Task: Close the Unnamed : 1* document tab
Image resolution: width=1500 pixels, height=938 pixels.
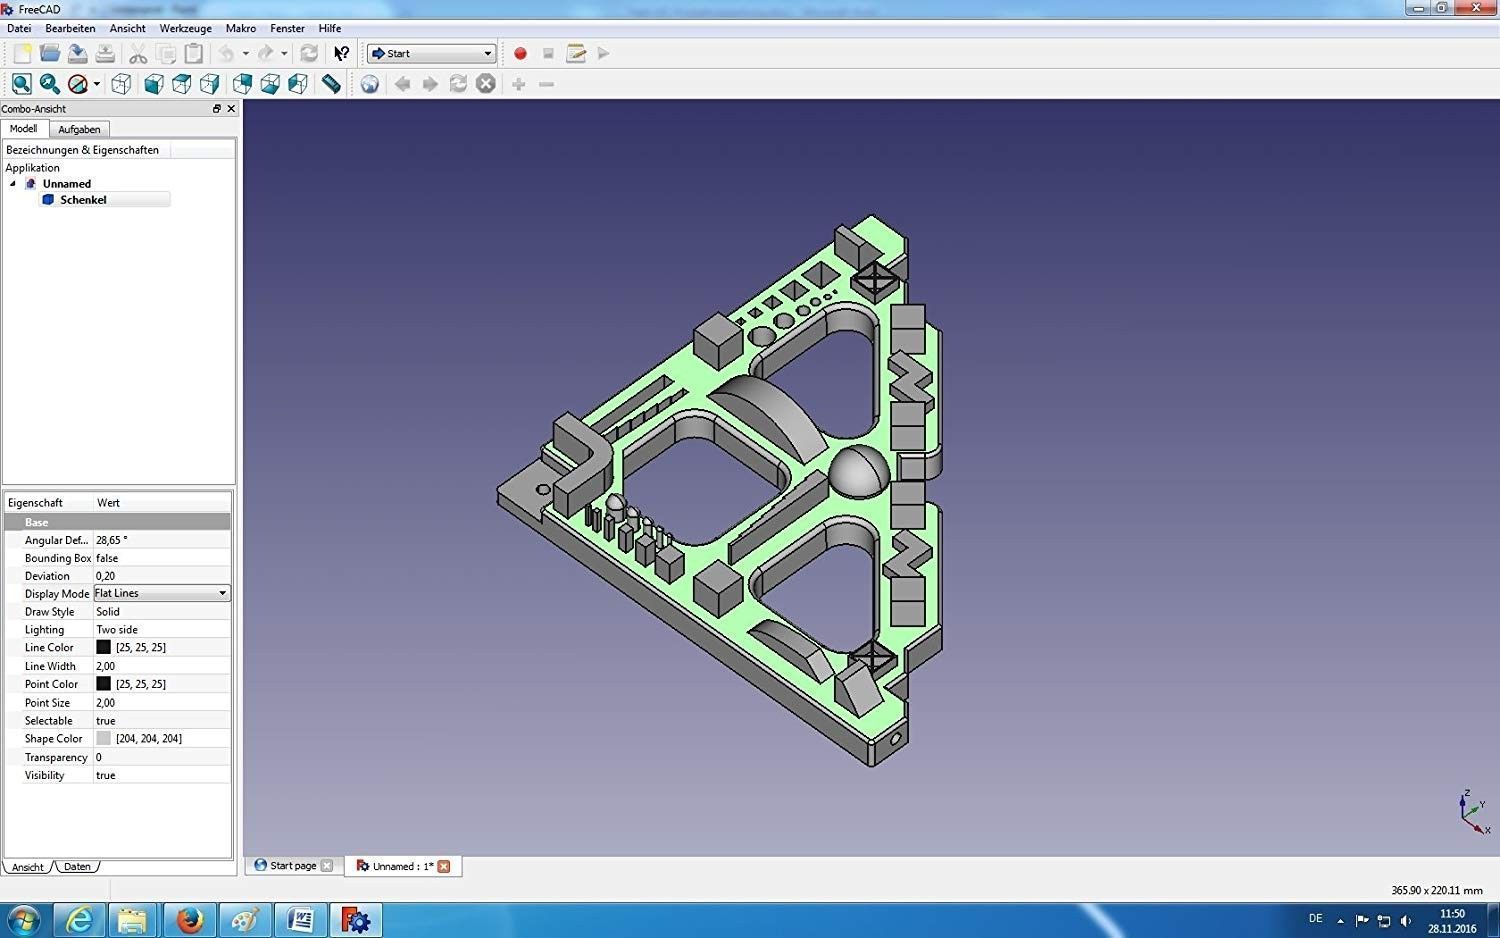Action: click(x=444, y=866)
